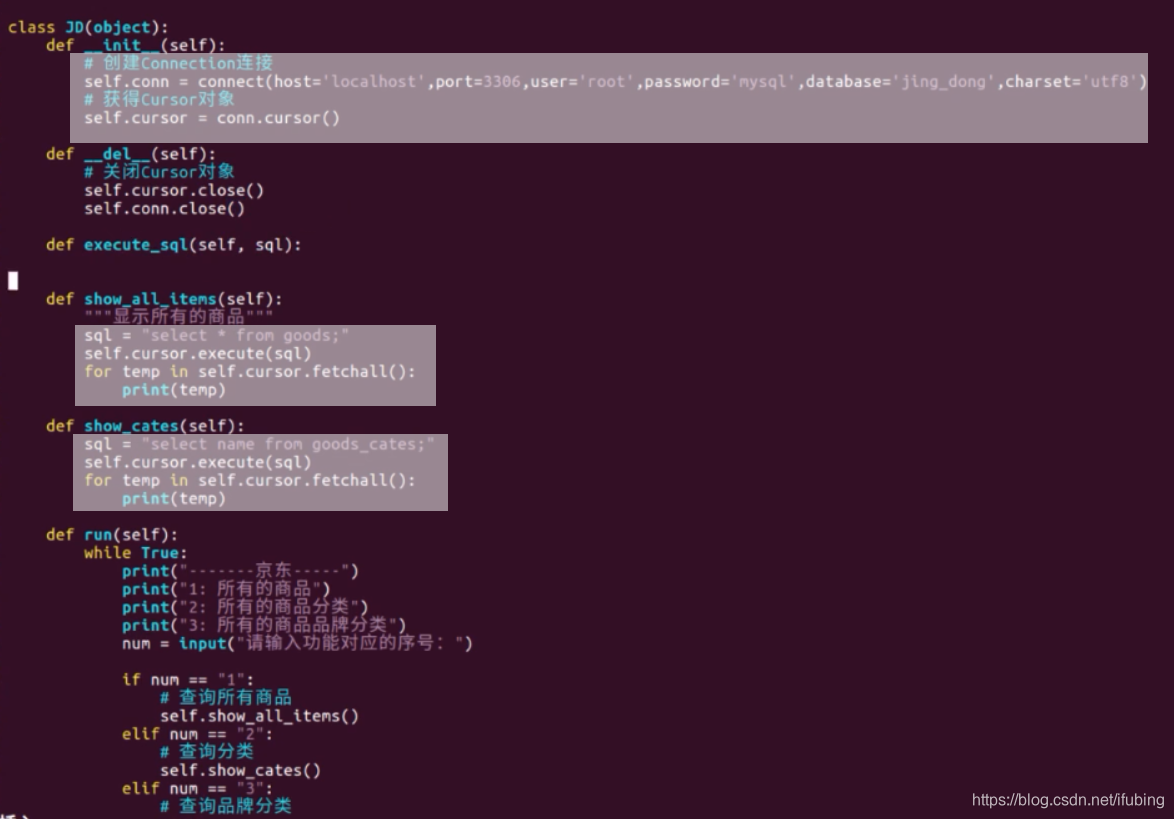The width and height of the screenshot is (1174, 819).
Task: Click the '# 查询分类' comment
Action: point(207,752)
